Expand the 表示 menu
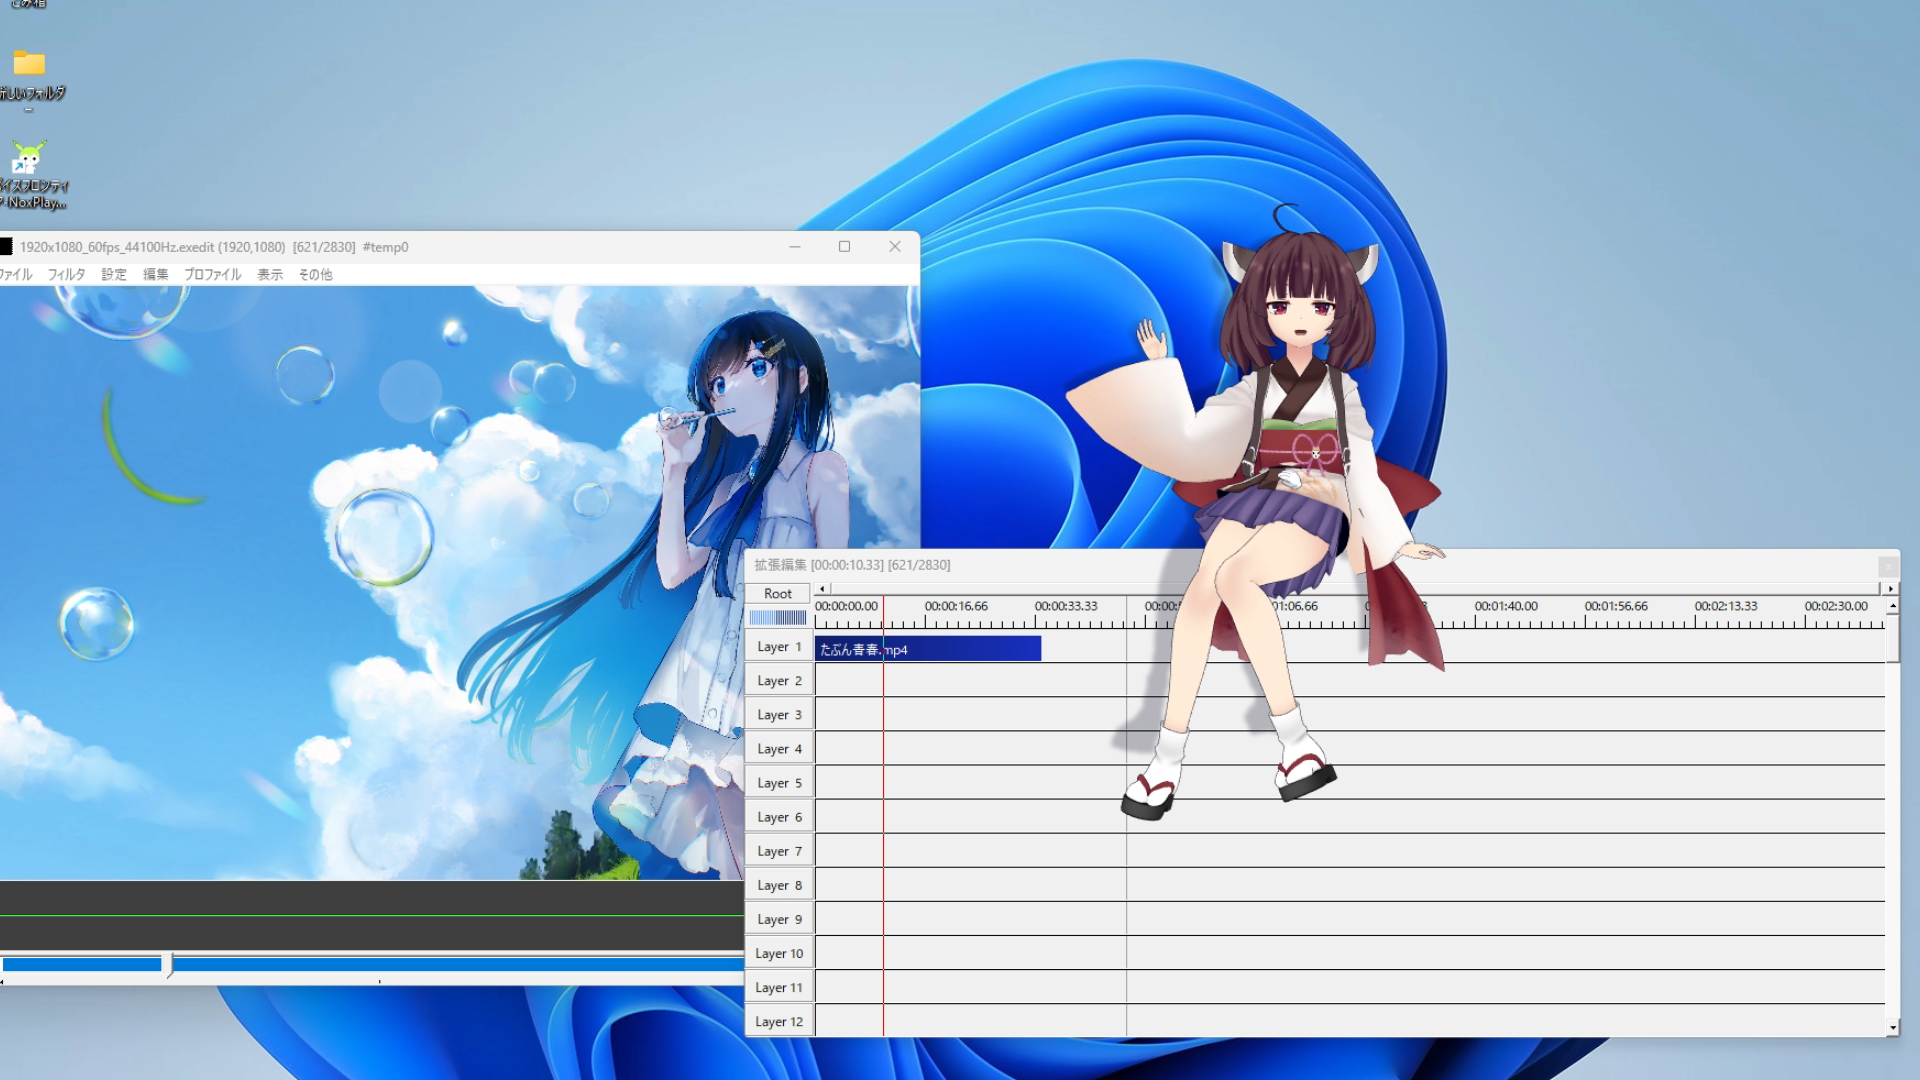Image resolution: width=1920 pixels, height=1080 pixels. [270, 274]
